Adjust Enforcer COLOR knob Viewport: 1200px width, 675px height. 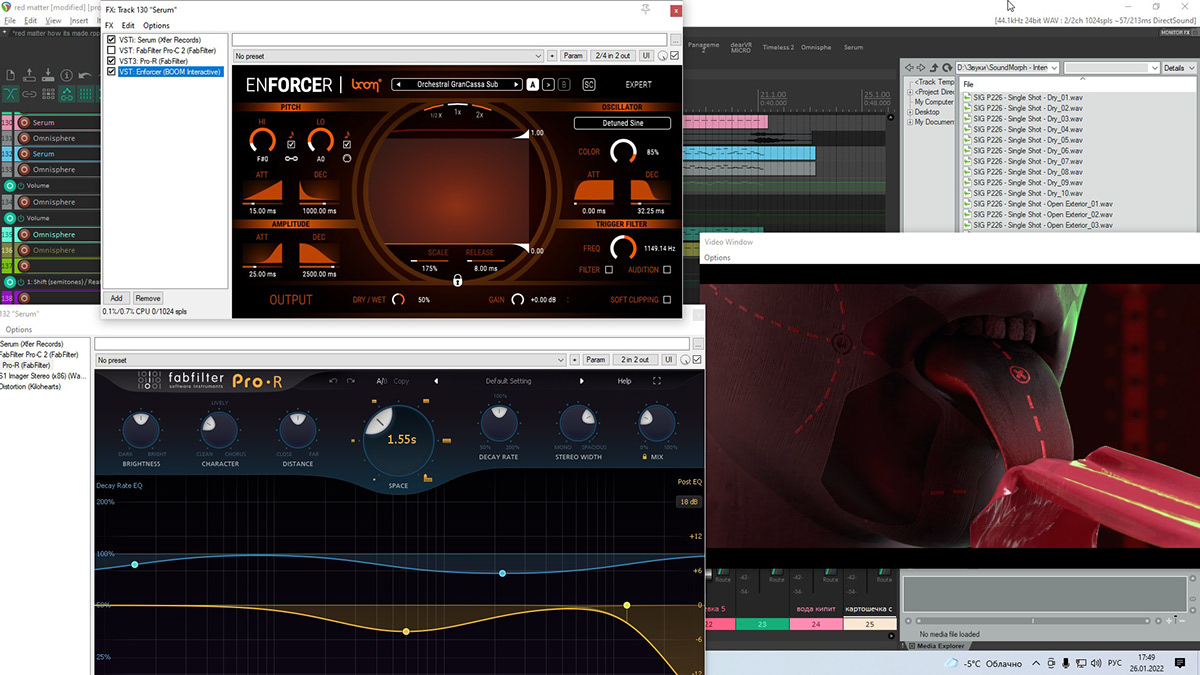pos(623,152)
